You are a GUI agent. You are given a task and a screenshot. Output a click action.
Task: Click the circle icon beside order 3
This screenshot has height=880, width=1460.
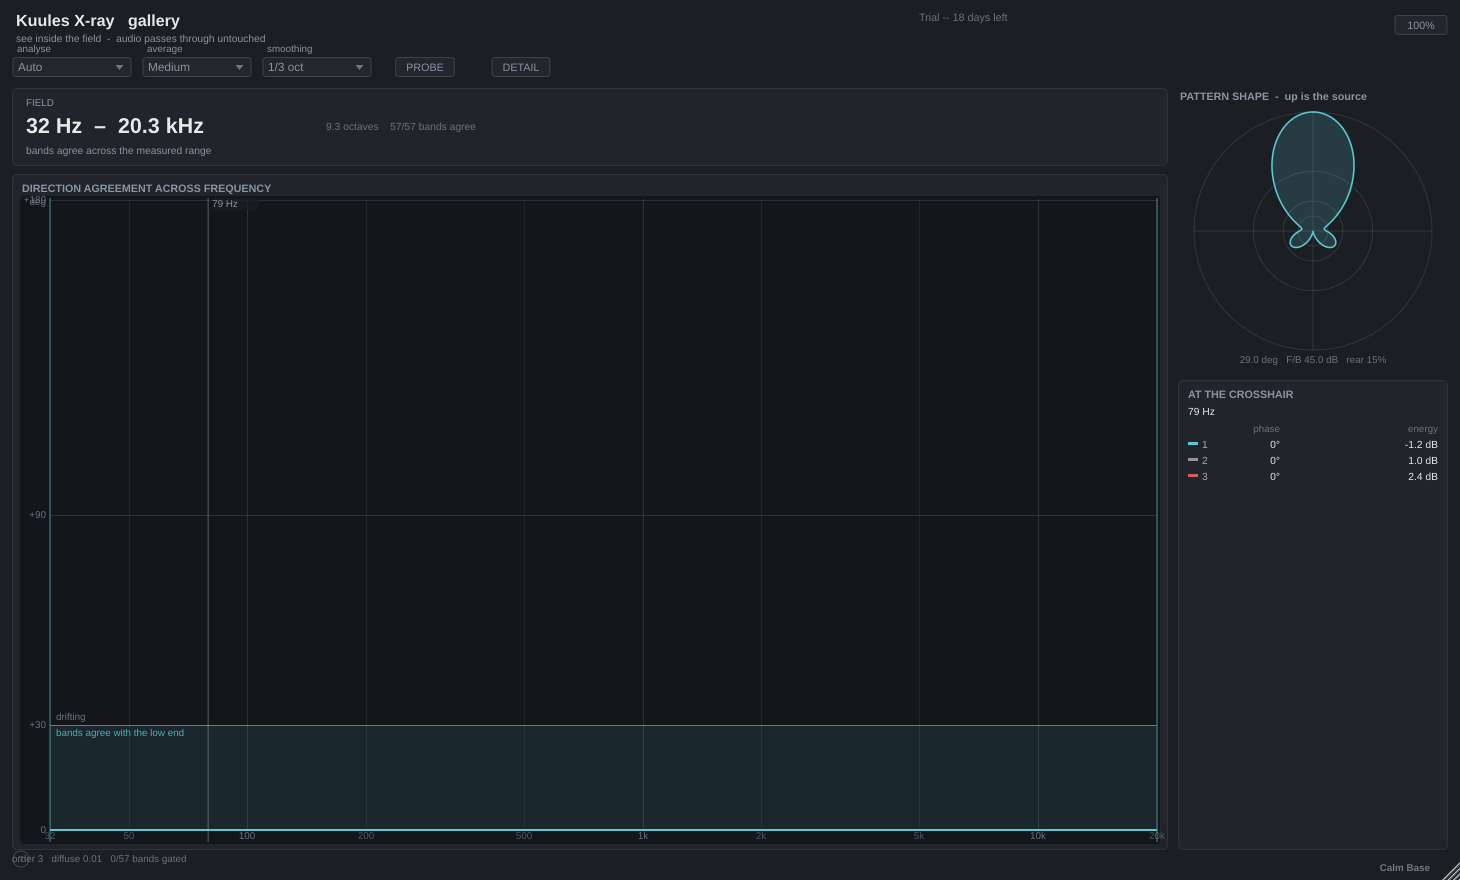coord(21,859)
